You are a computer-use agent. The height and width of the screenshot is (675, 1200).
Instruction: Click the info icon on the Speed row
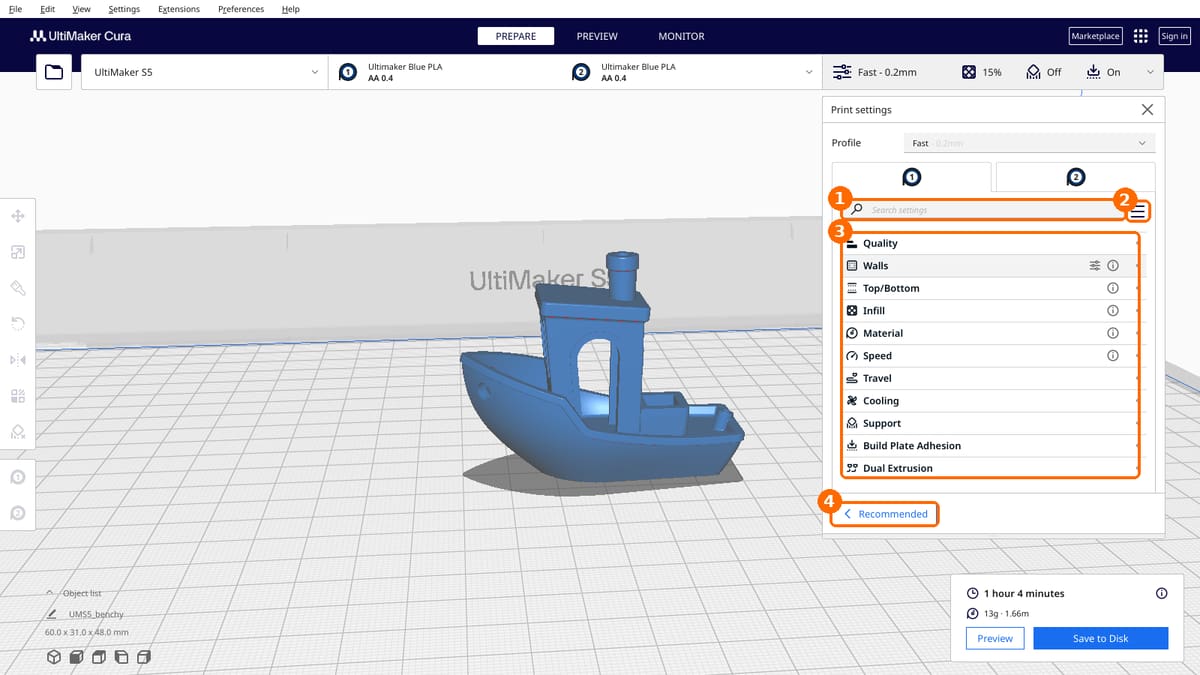click(x=1113, y=356)
